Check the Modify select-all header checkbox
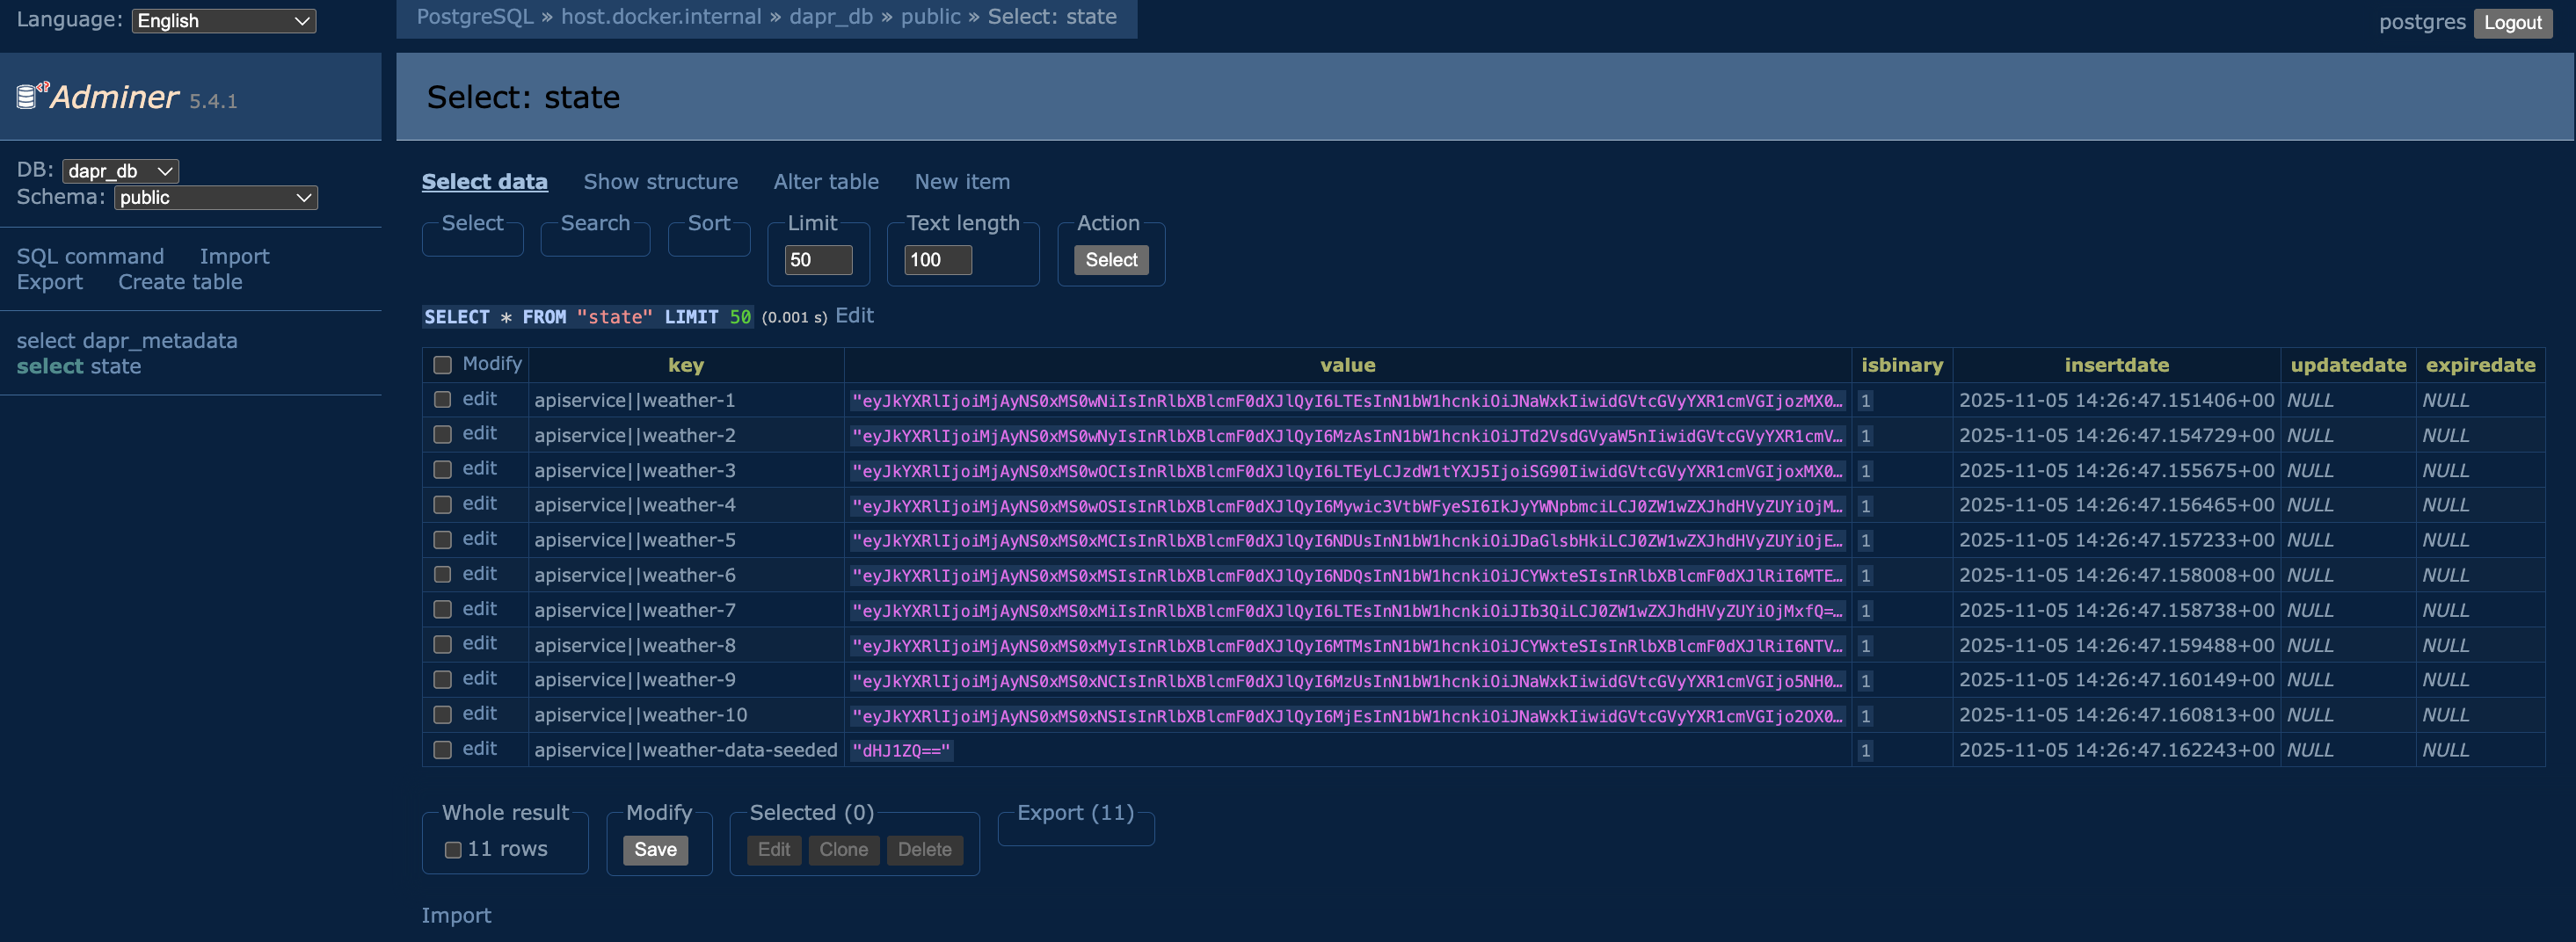Viewport: 2576px width, 942px height. pyautogui.click(x=442, y=365)
